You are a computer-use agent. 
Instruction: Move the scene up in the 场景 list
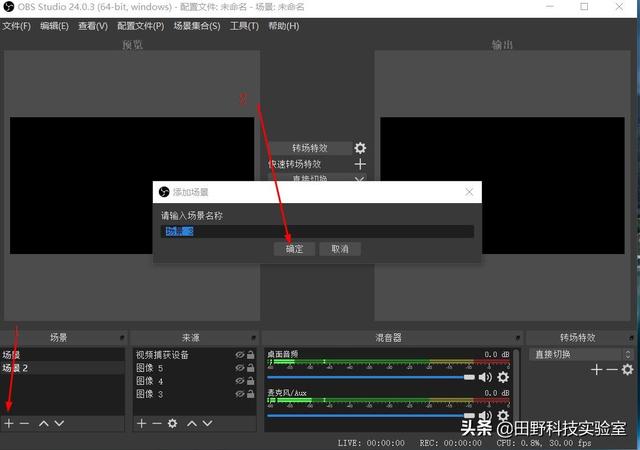click(x=44, y=423)
